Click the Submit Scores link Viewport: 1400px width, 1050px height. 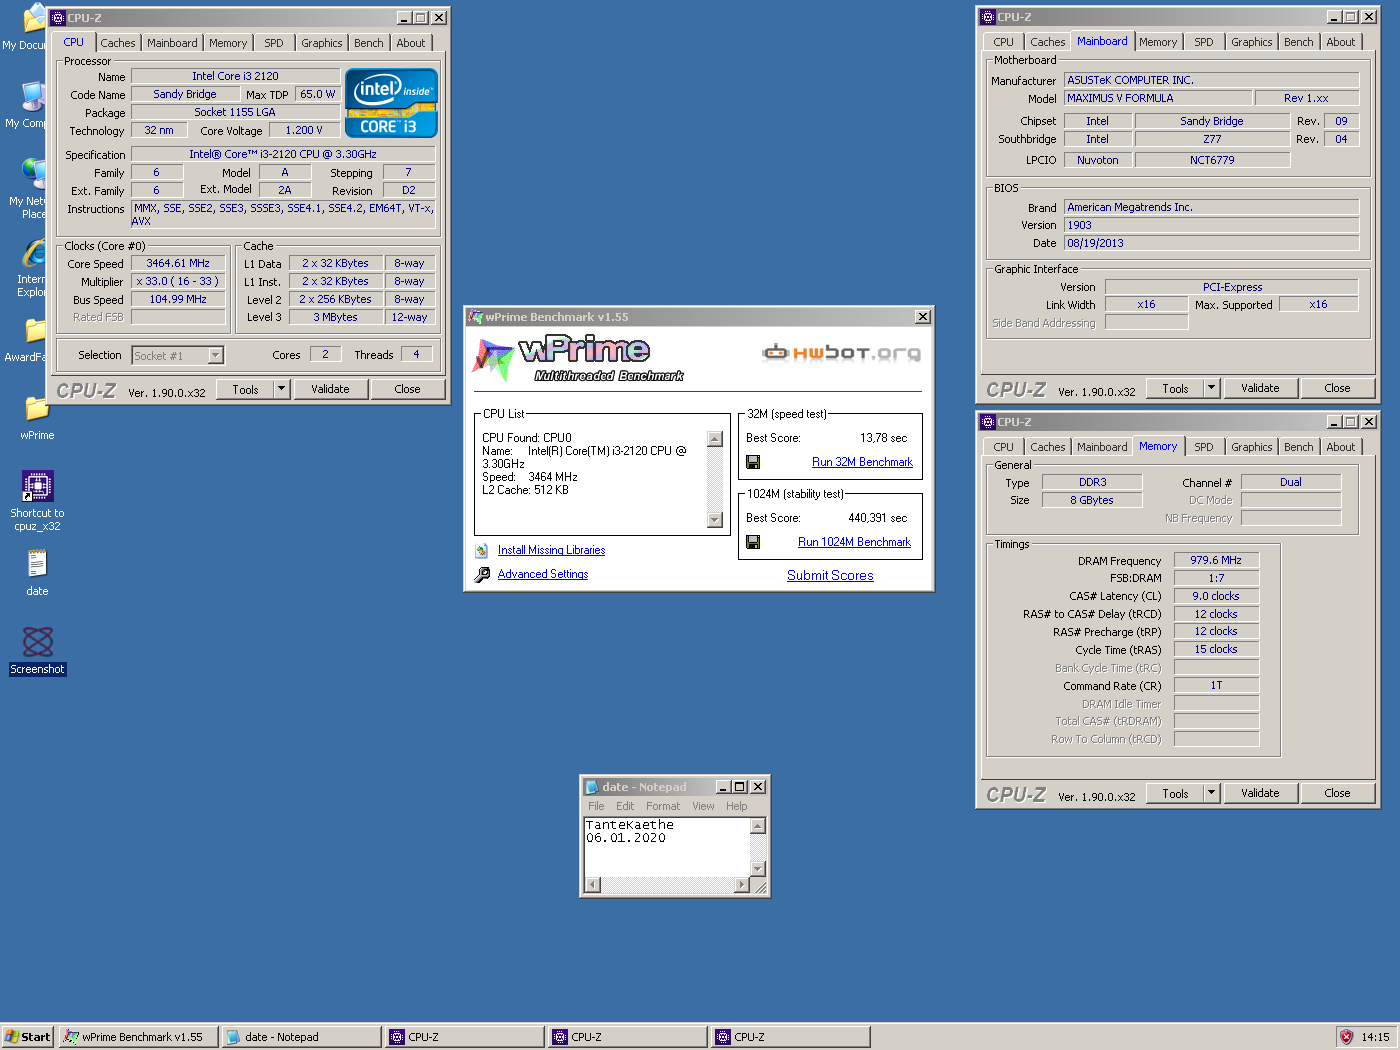830,575
